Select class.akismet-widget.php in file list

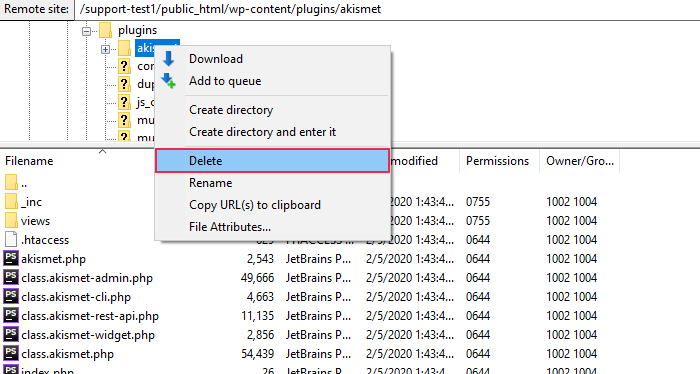click(x=88, y=335)
